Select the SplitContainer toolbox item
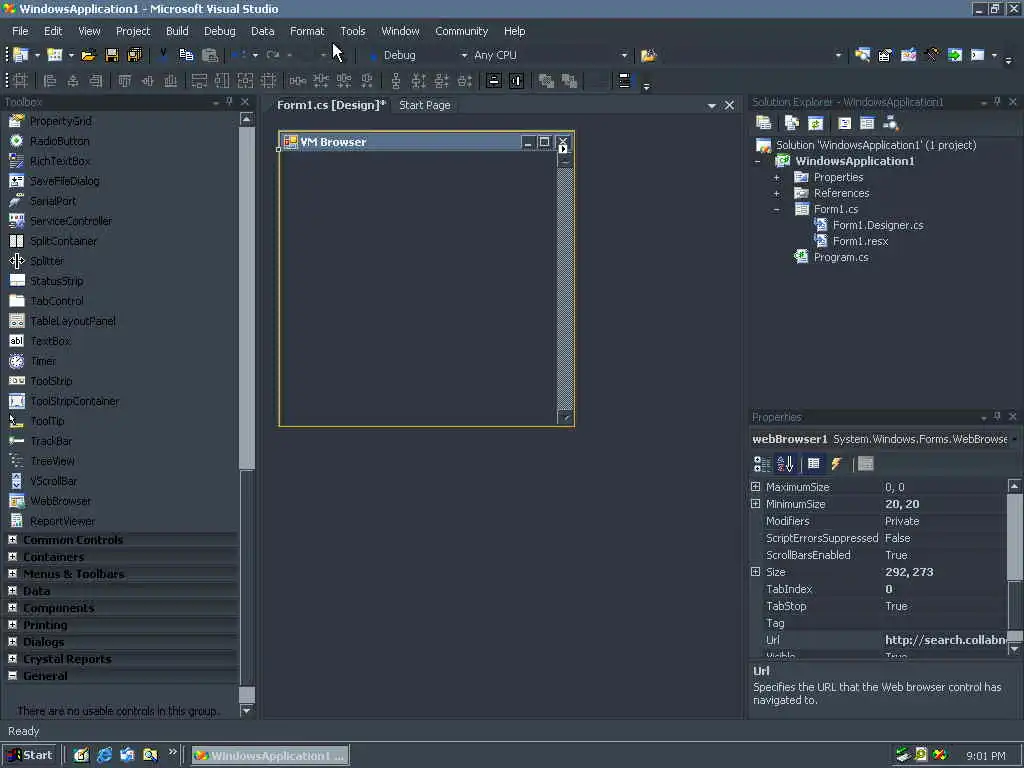This screenshot has height=768, width=1024. [63, 241]
